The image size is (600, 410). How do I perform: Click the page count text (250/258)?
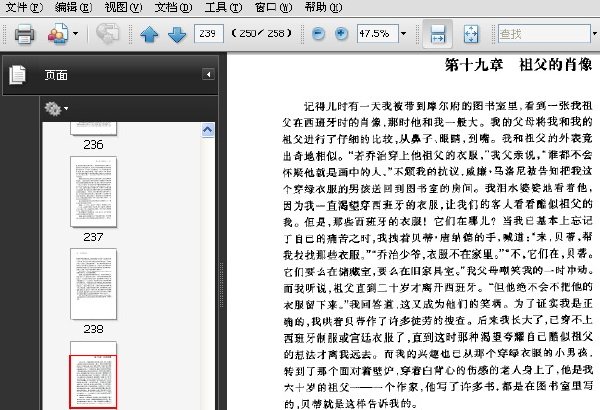pos(262,34)
